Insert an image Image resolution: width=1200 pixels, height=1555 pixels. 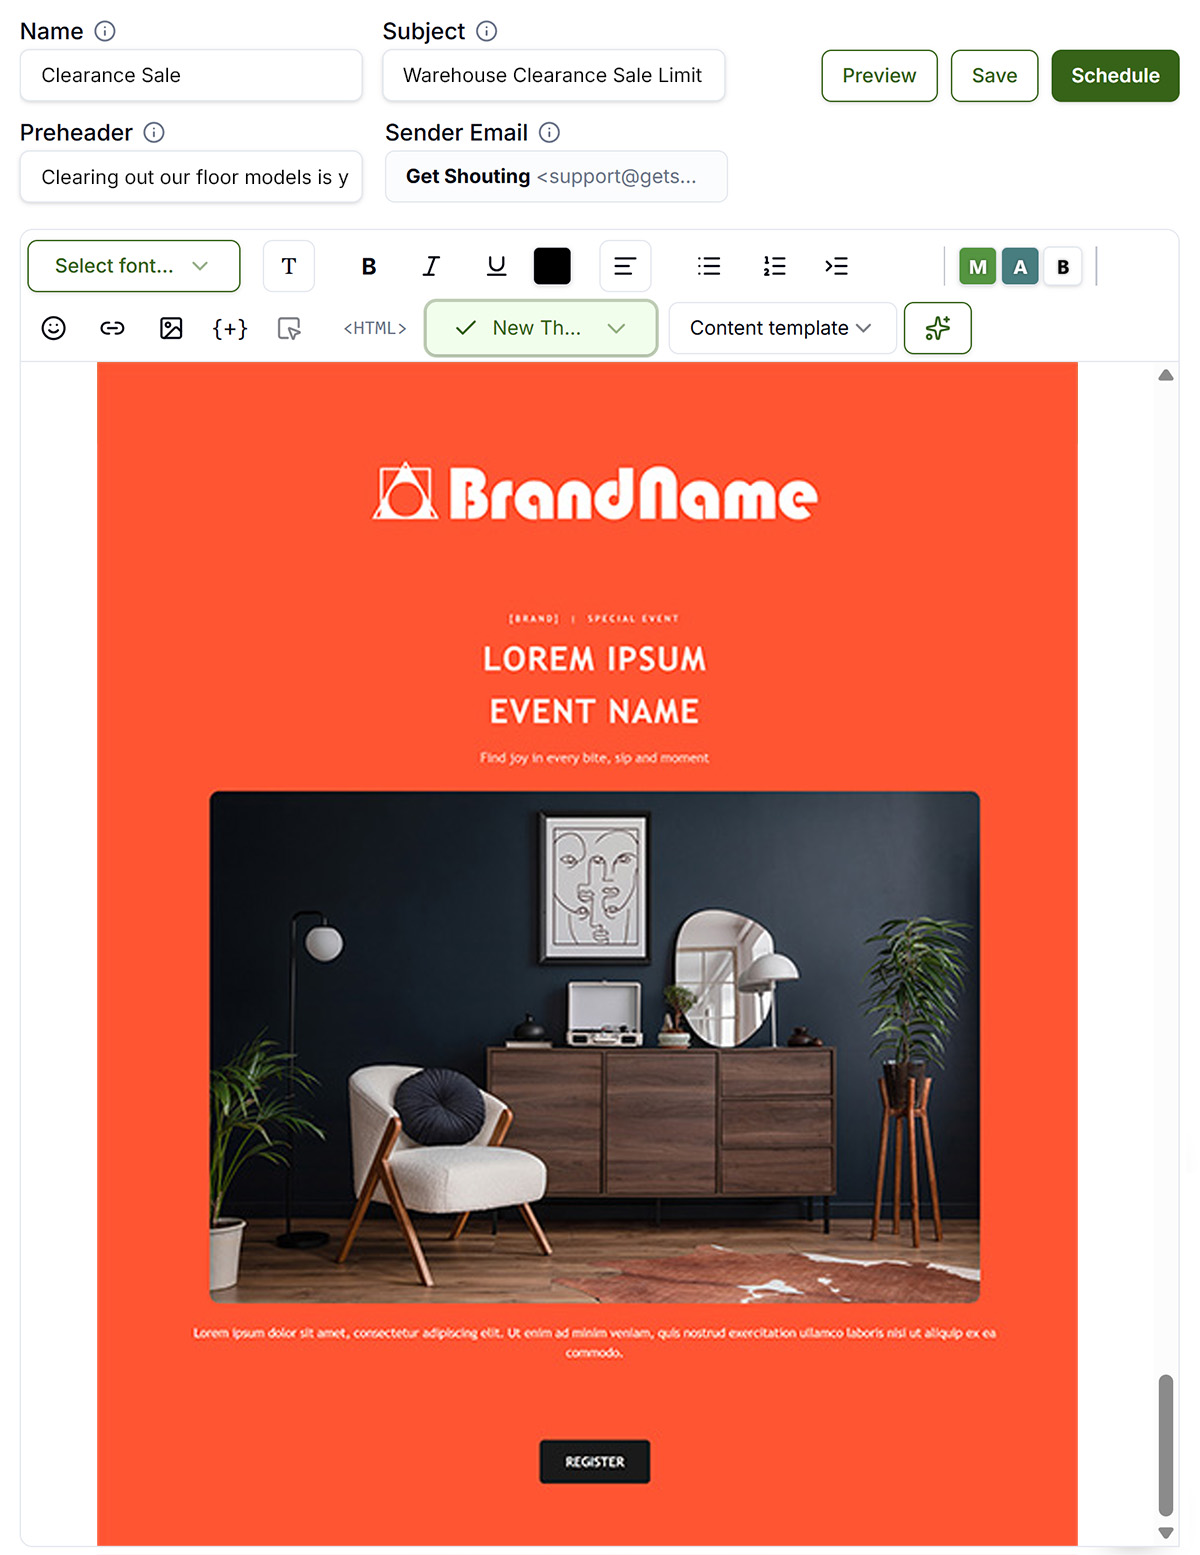pyautogui.click(x=171, y=328)
